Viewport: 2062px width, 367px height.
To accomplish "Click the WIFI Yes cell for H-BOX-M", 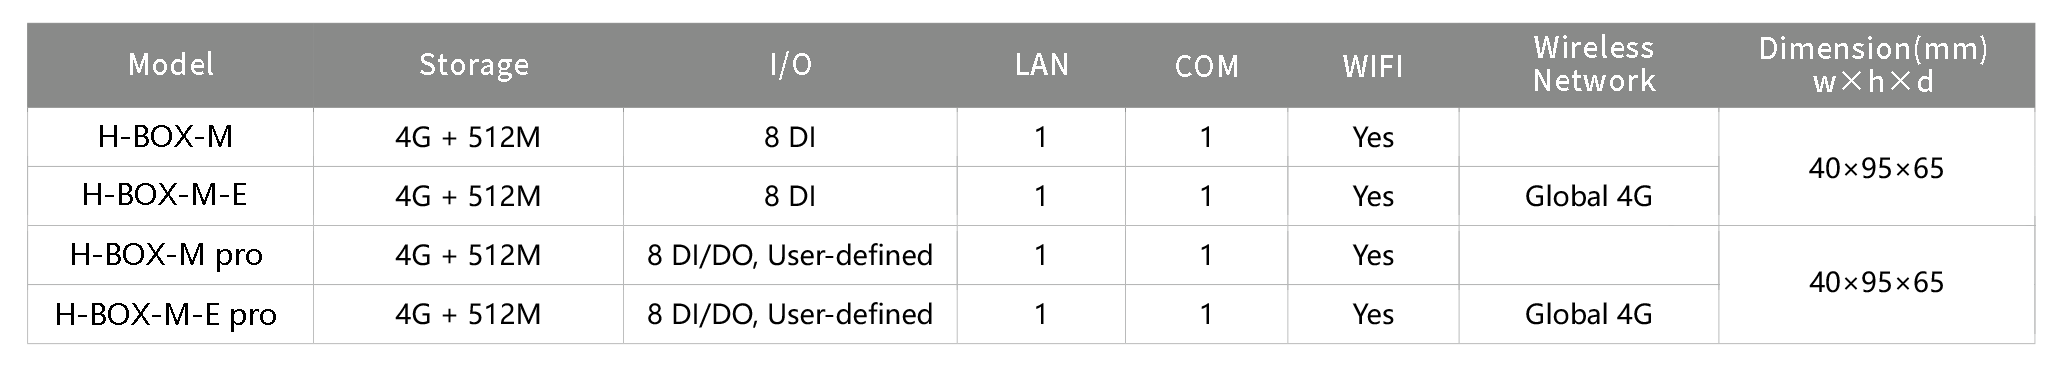I will pyautogui.click(x=1373, y=137).
